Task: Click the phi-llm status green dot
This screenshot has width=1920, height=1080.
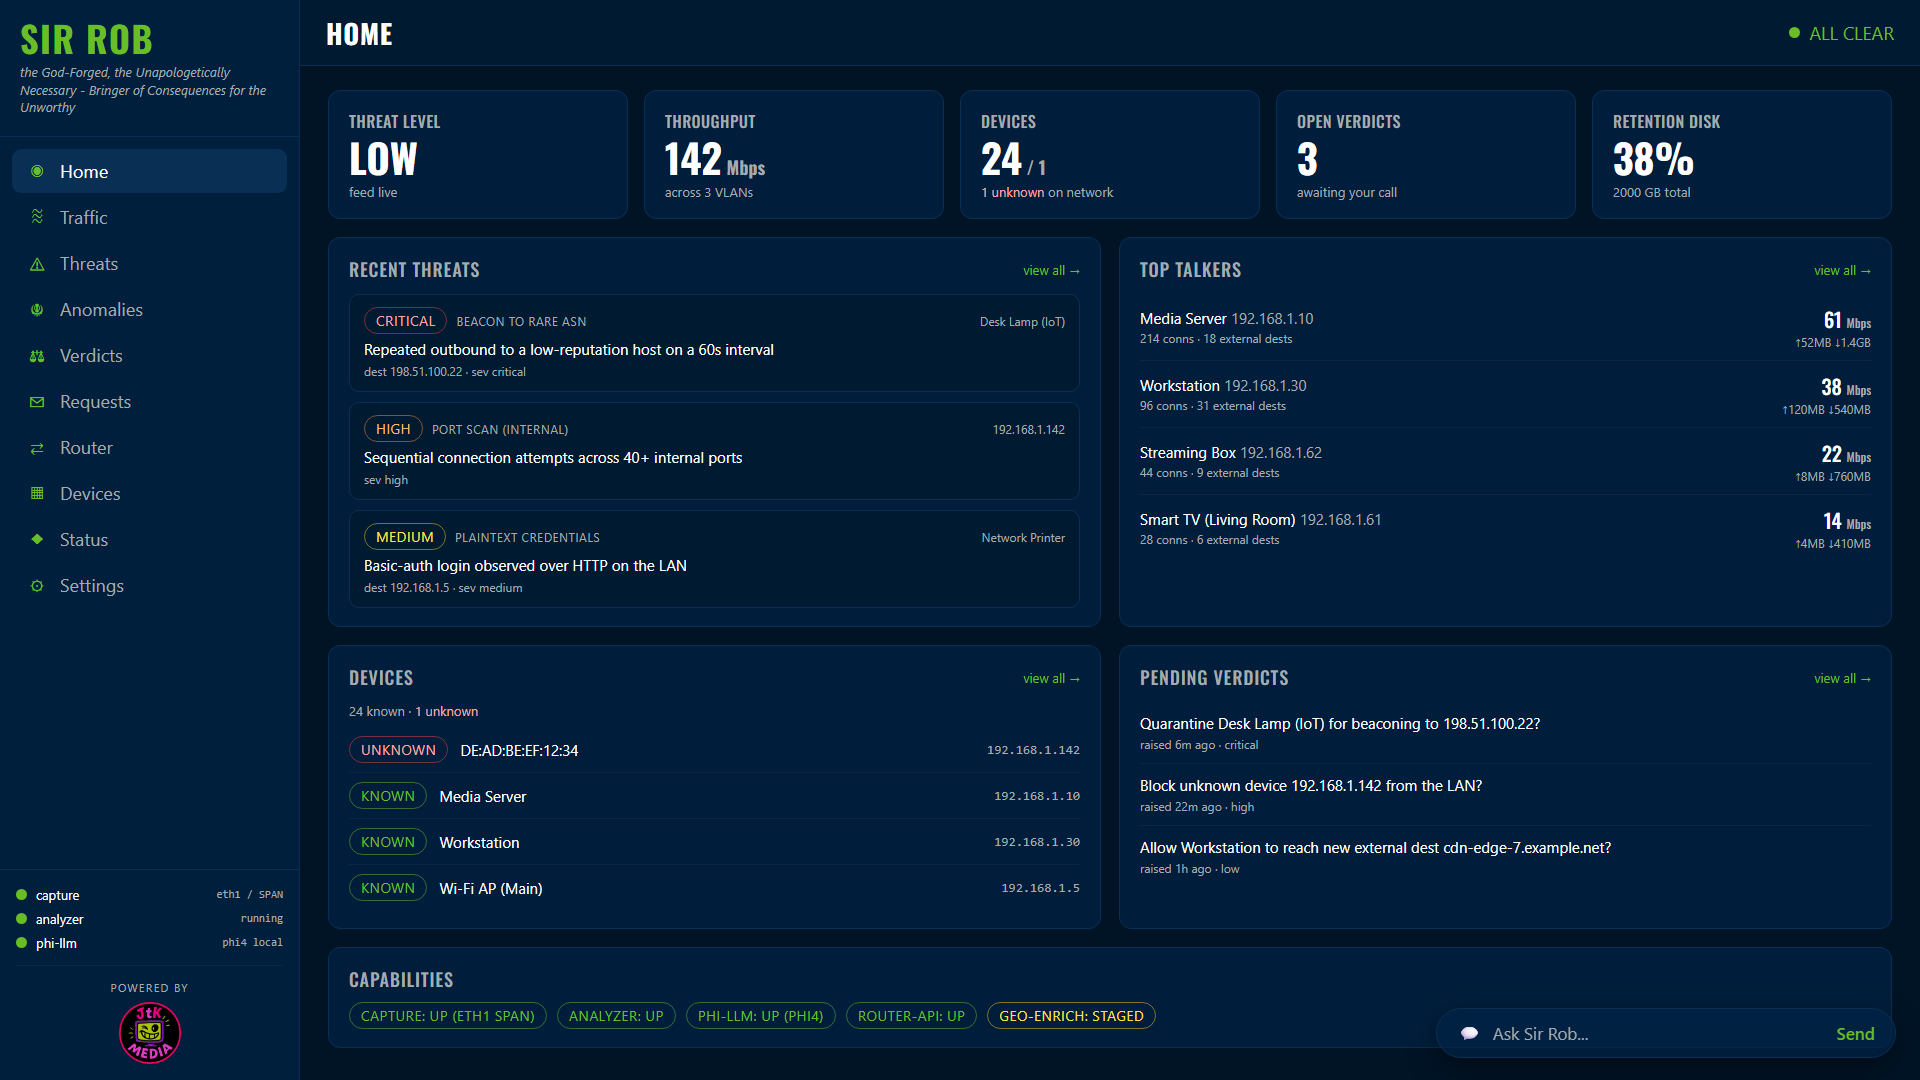Action: pyautogui.click(x=21, y=943)
